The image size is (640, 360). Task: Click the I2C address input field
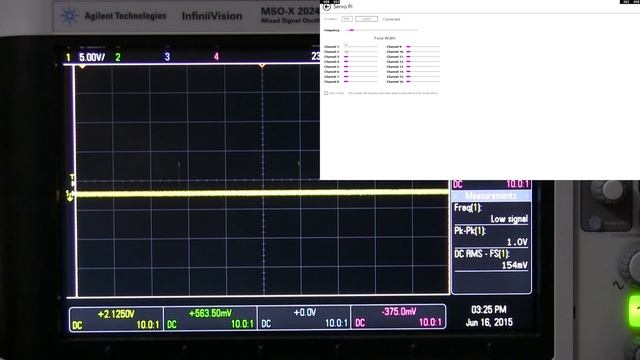[x=347, y=19]
